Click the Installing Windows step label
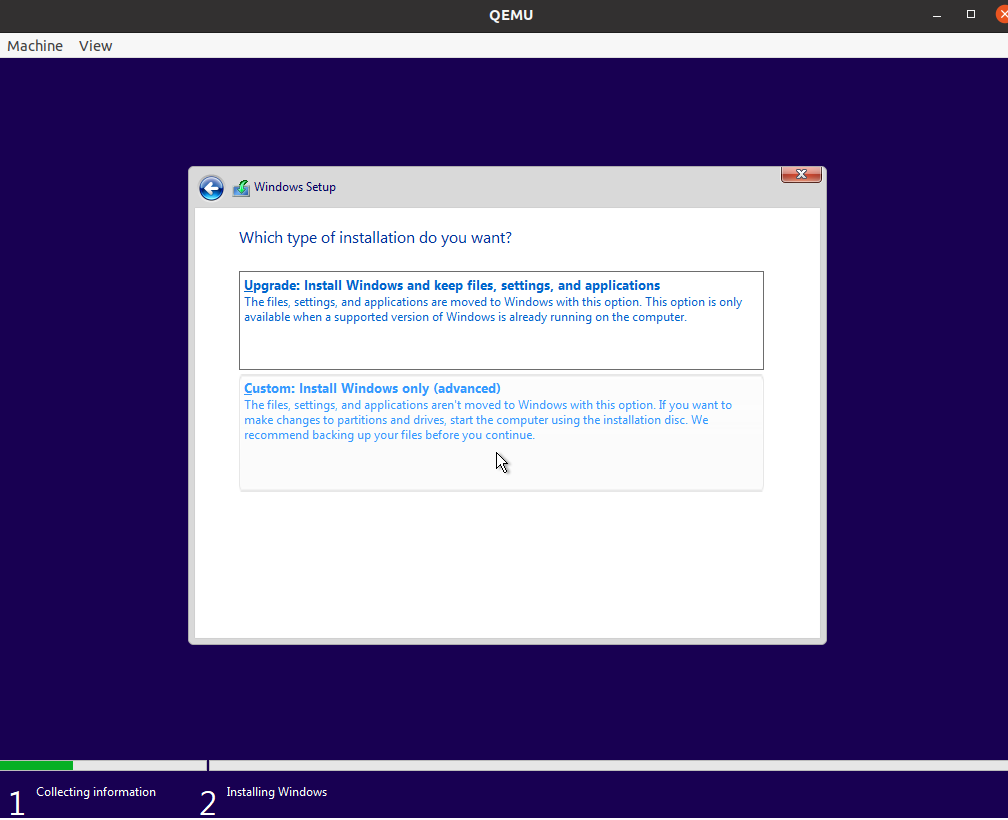This screenshot has height=820, width=1008. [x=276, y=792]
